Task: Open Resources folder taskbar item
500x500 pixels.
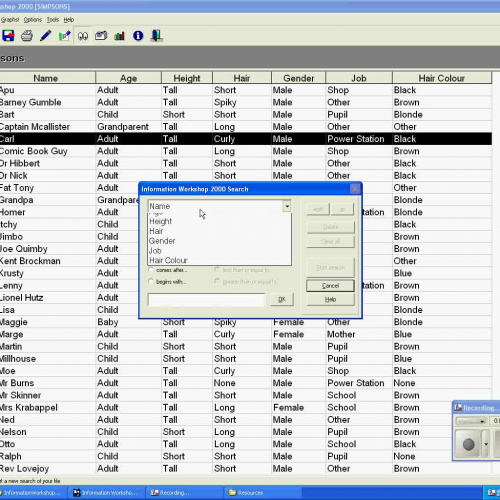Action: pyautogui.click(x=263, y=493)
